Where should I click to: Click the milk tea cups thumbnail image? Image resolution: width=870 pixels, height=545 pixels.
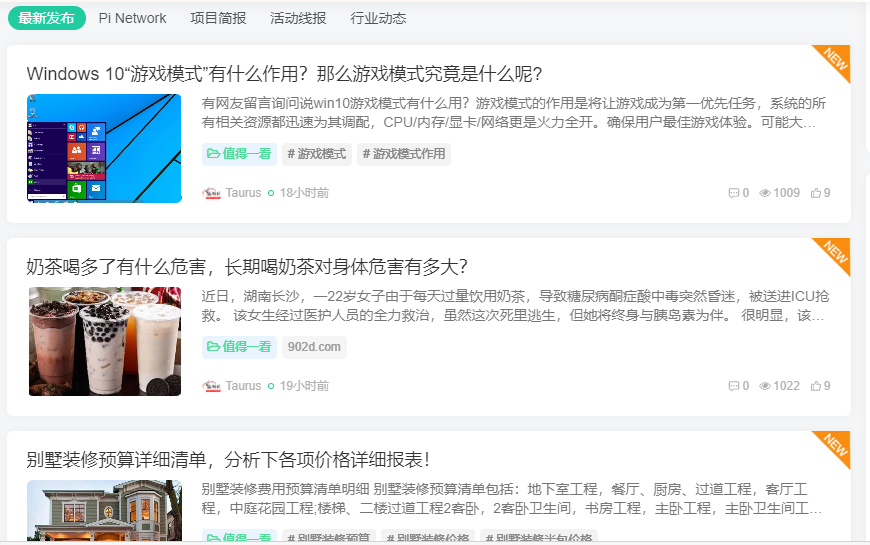104,341
